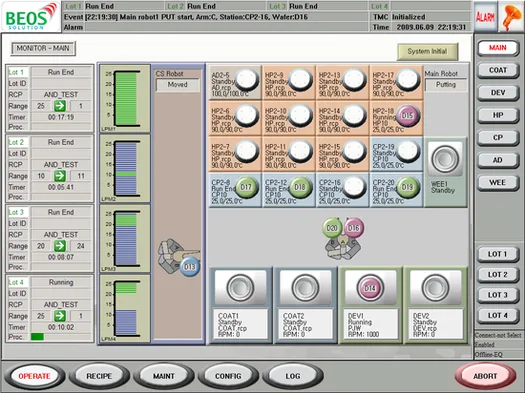Click wafer D14 in DEV1 chamber
The image size is (525, 393).
(x=370, y=288)
